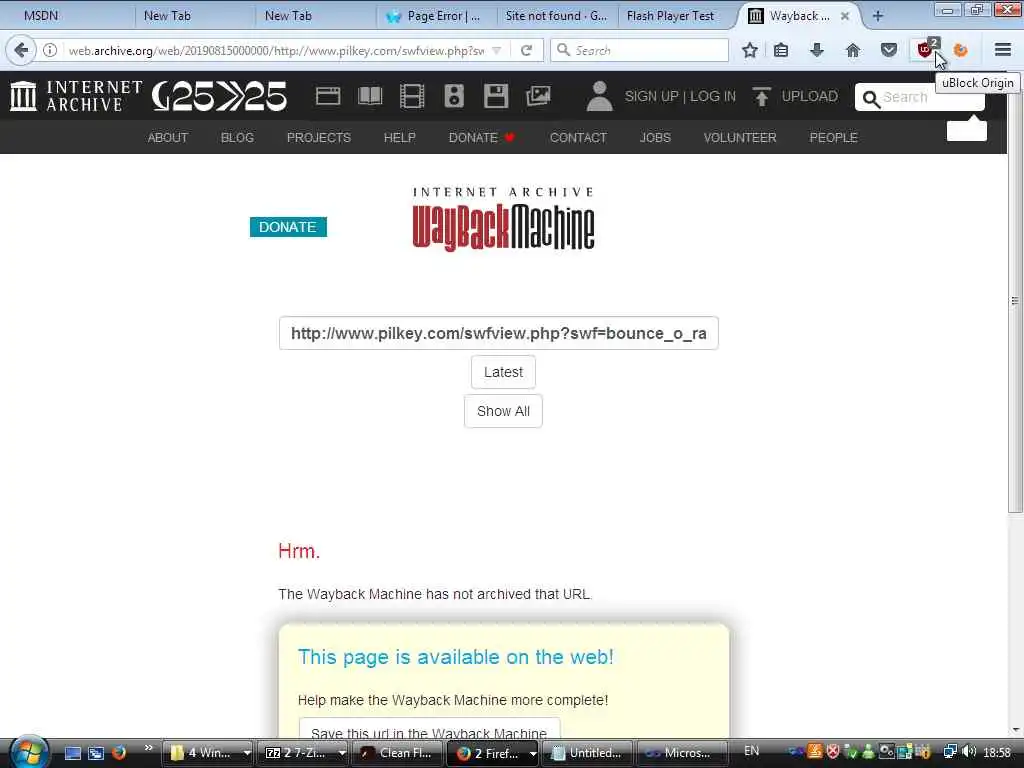Image resolution: width=1024 pixels, height=768 pixels.
Task: Open the Web archive icon
Action: (x=328, y=96)
